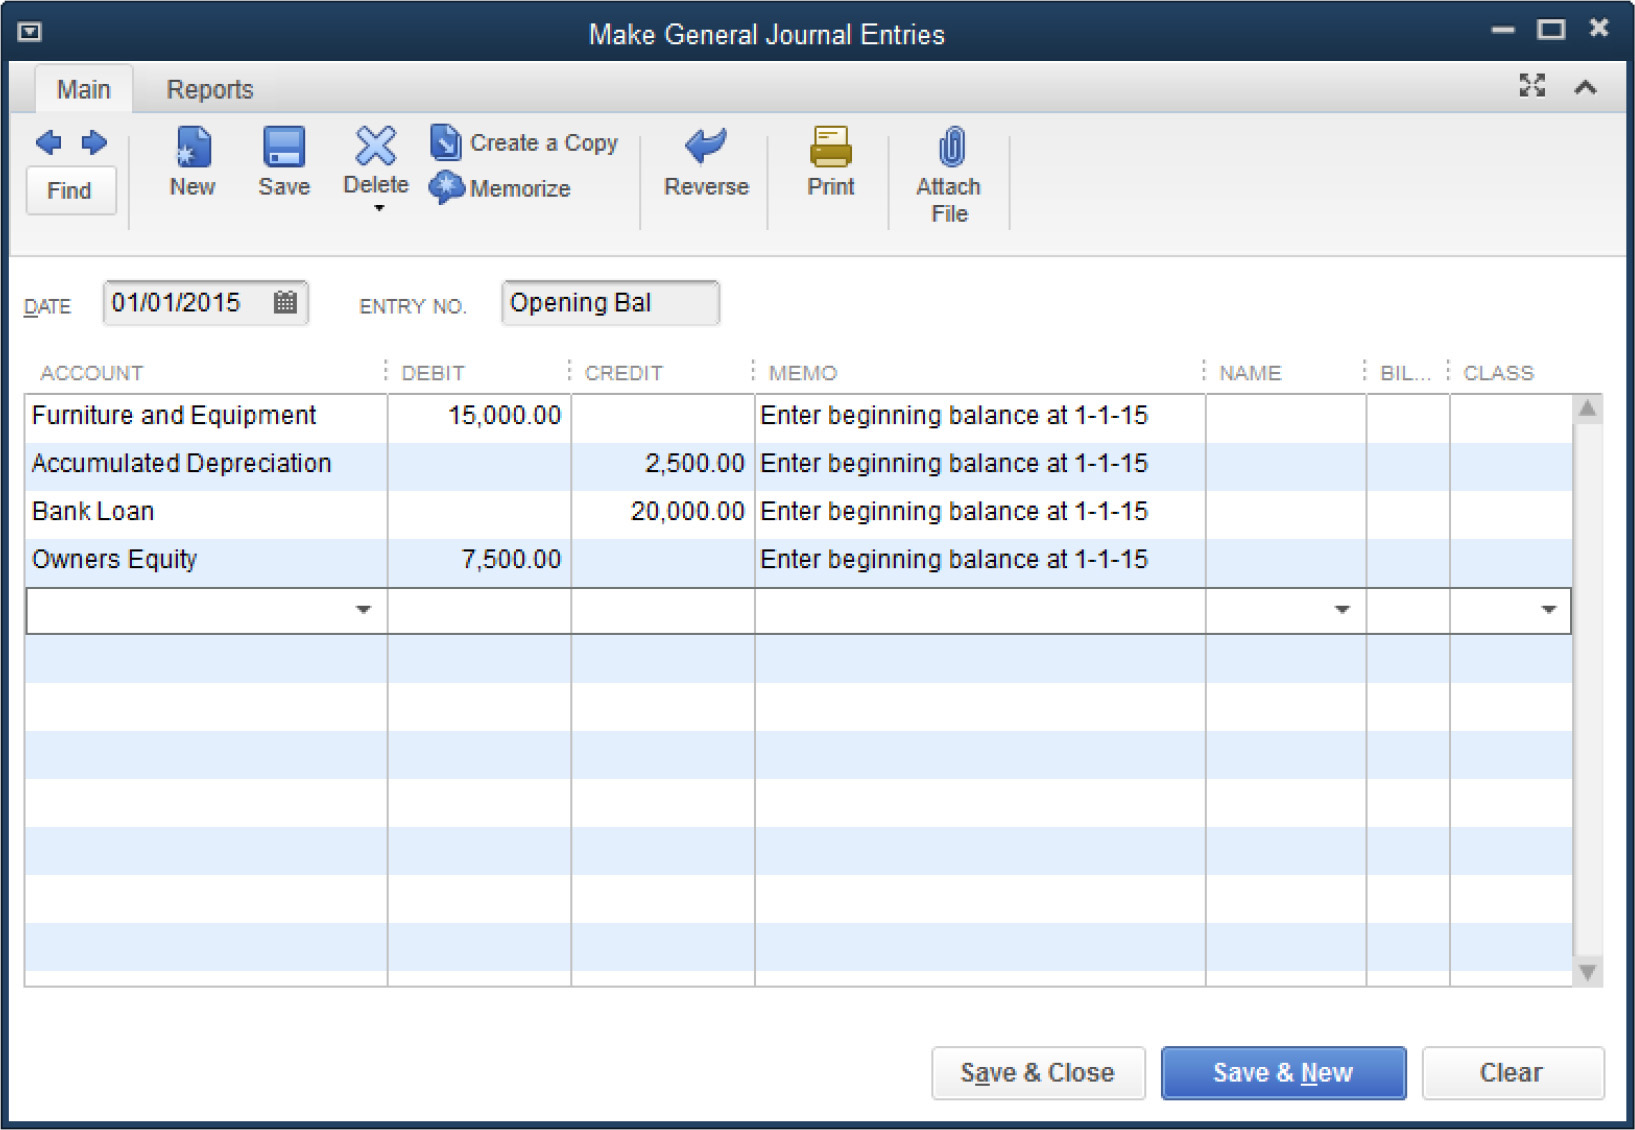The image size is (1635, 1130).
Task: Click the scrollbar up arrow
Action: pyautogui.click(x=1587, y=408)
